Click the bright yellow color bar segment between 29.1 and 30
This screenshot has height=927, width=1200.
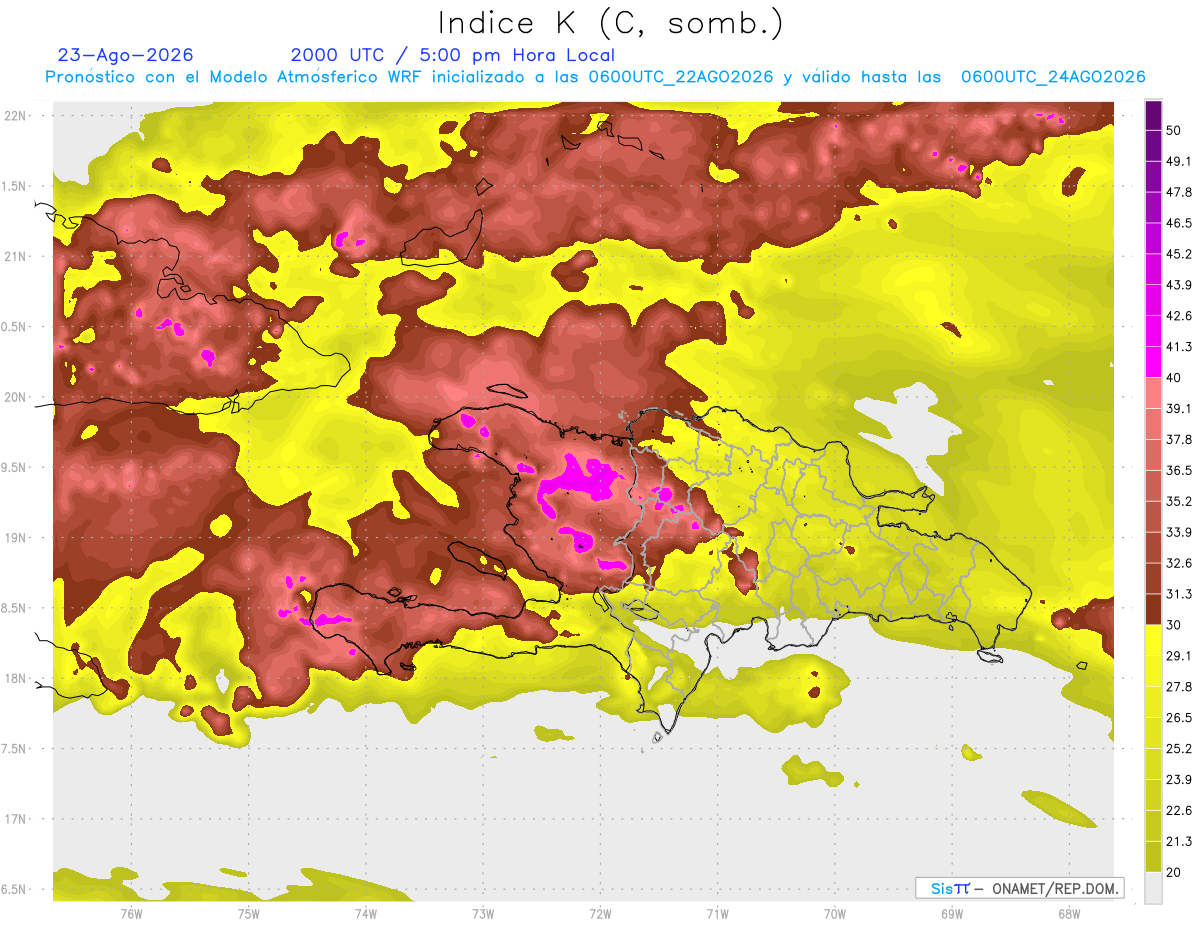(1153, 640)
